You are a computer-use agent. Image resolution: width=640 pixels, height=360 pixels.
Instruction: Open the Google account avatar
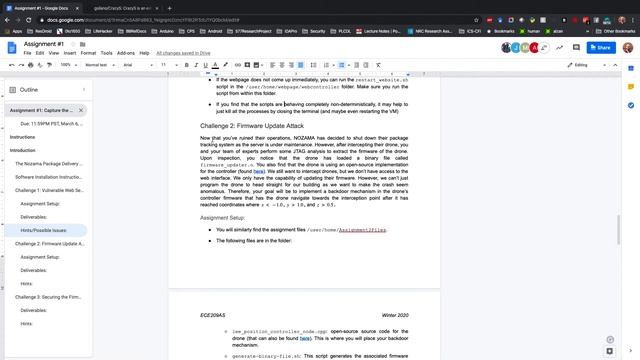pyautogui.click(x=628, y=48)
